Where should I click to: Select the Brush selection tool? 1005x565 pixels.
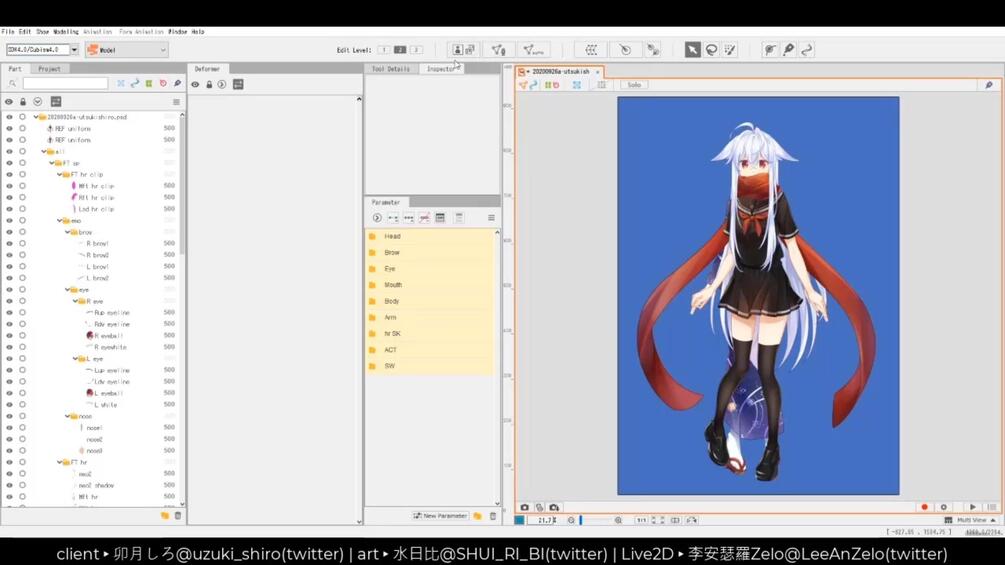pos(730,50)
